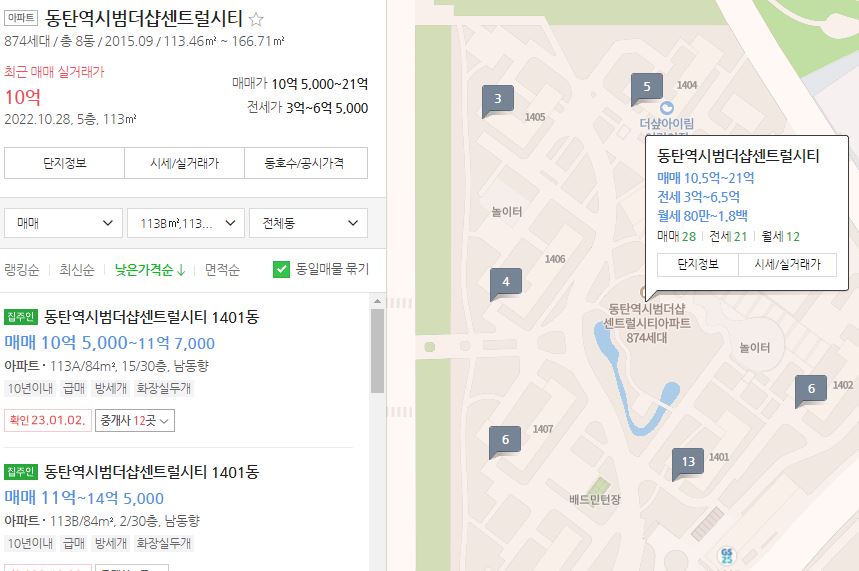Image resolution: width=859 pixels, height=571 pixels.
Task: Click price 매매 10억 5,000~11억 7,000
Action: pos(110,343)
